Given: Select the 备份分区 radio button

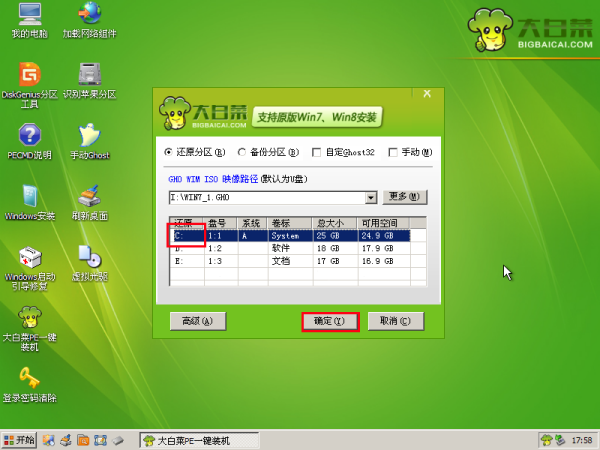Looking at the screenshot, I should (241, 152).
